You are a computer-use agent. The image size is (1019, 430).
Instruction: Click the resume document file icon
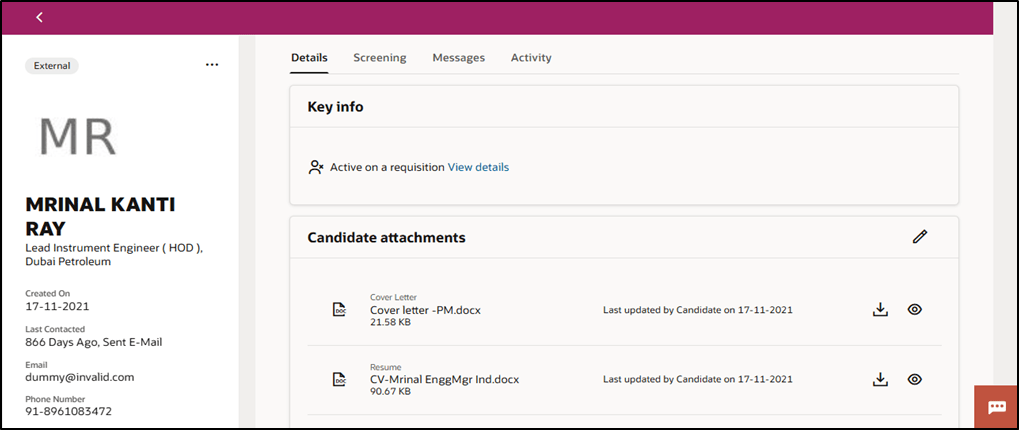pyautogui.click(x=339, y=380)
